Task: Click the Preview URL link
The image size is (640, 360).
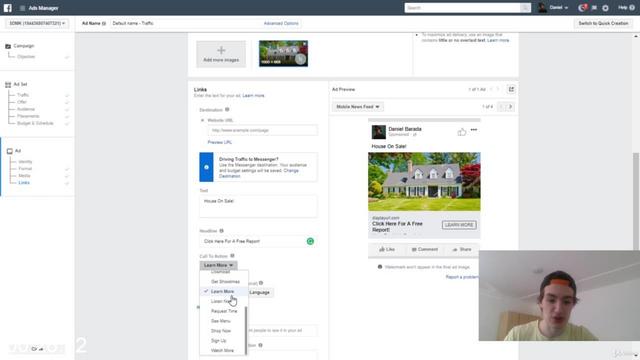Action: click(220, 142)
